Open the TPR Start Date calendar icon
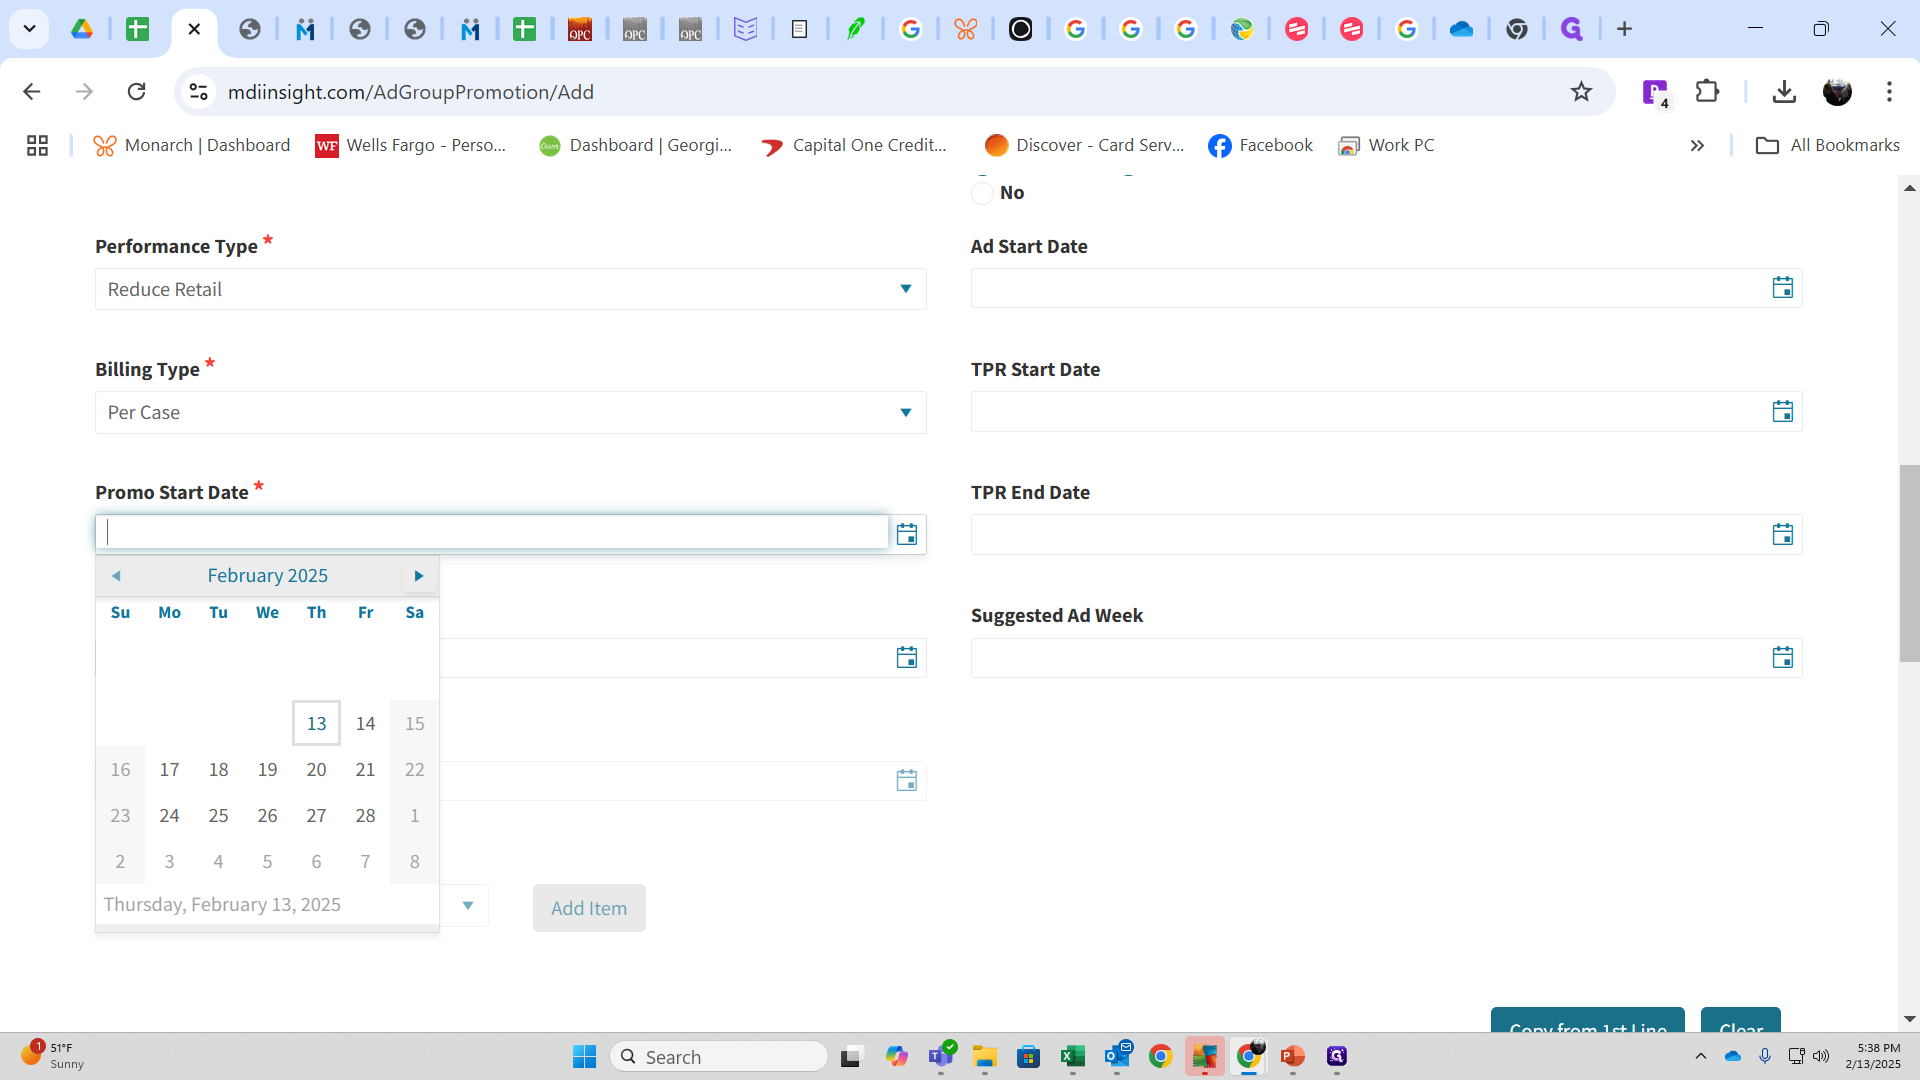The width and height of the screenshot is (1920, 1080). tap(1782, 411)
